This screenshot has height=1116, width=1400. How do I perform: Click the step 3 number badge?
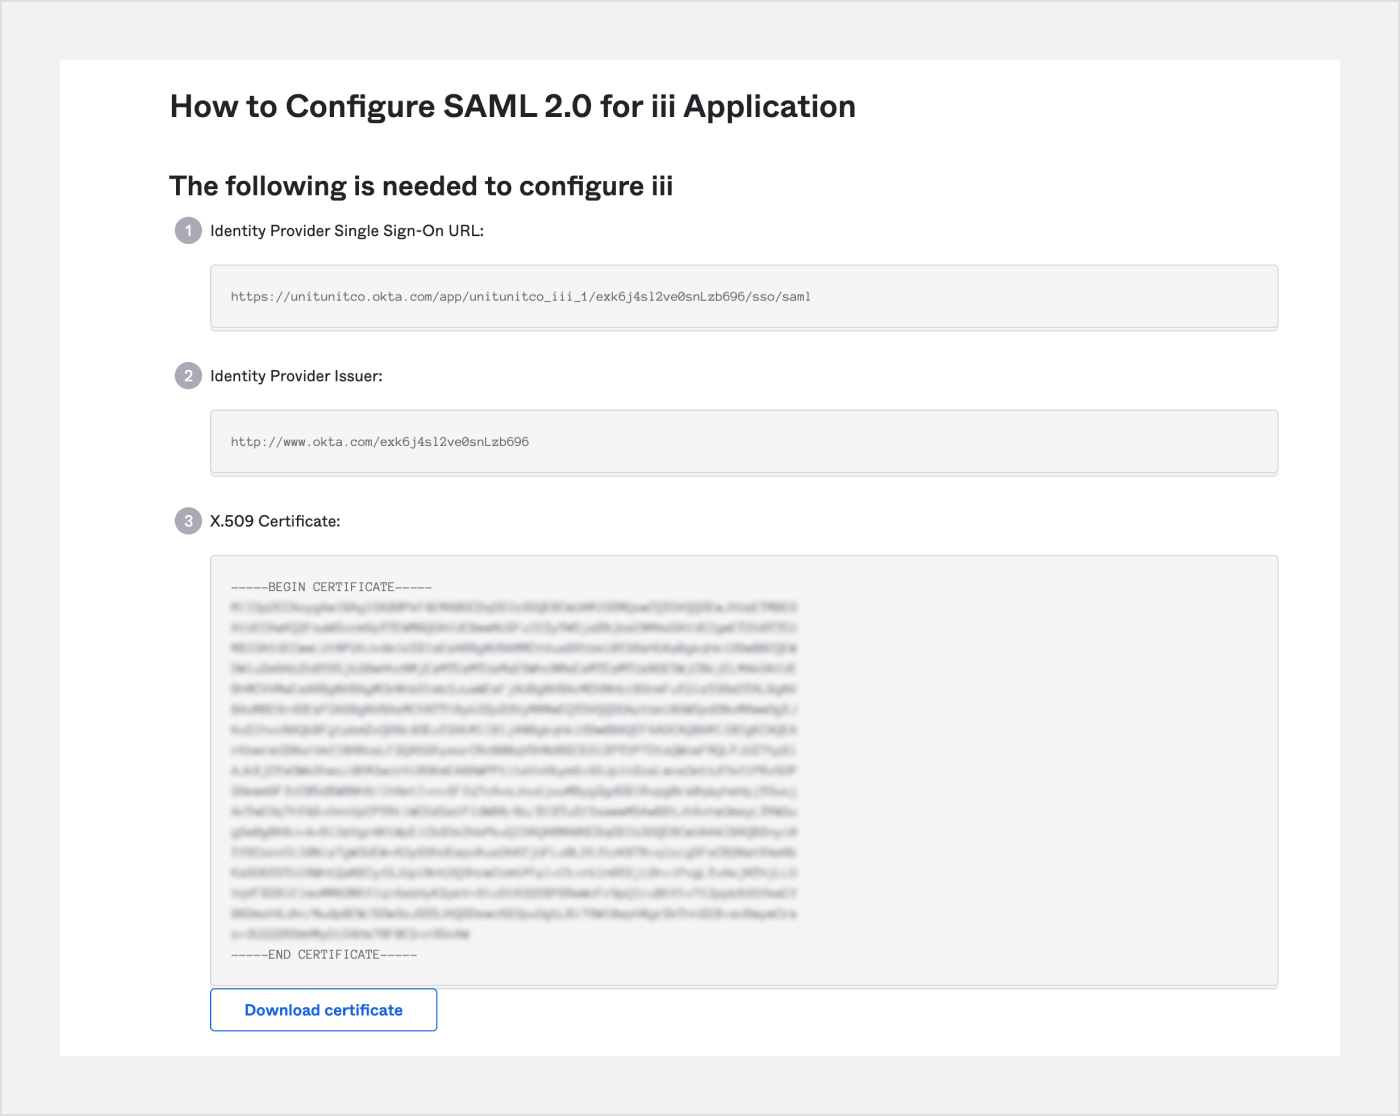click(188, 521)
